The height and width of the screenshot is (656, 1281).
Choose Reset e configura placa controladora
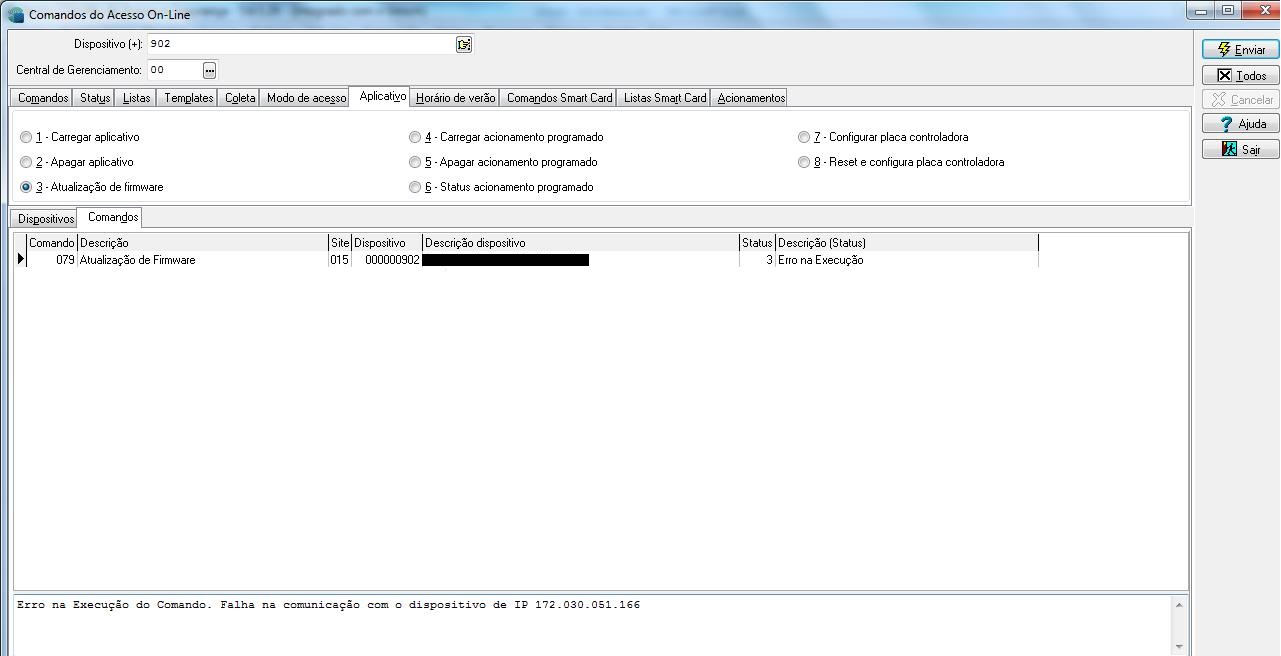804,162
